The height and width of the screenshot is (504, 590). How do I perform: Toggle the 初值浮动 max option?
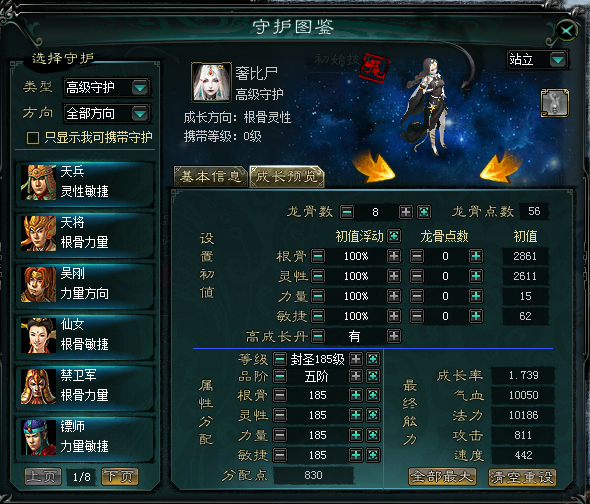[394, 236]
